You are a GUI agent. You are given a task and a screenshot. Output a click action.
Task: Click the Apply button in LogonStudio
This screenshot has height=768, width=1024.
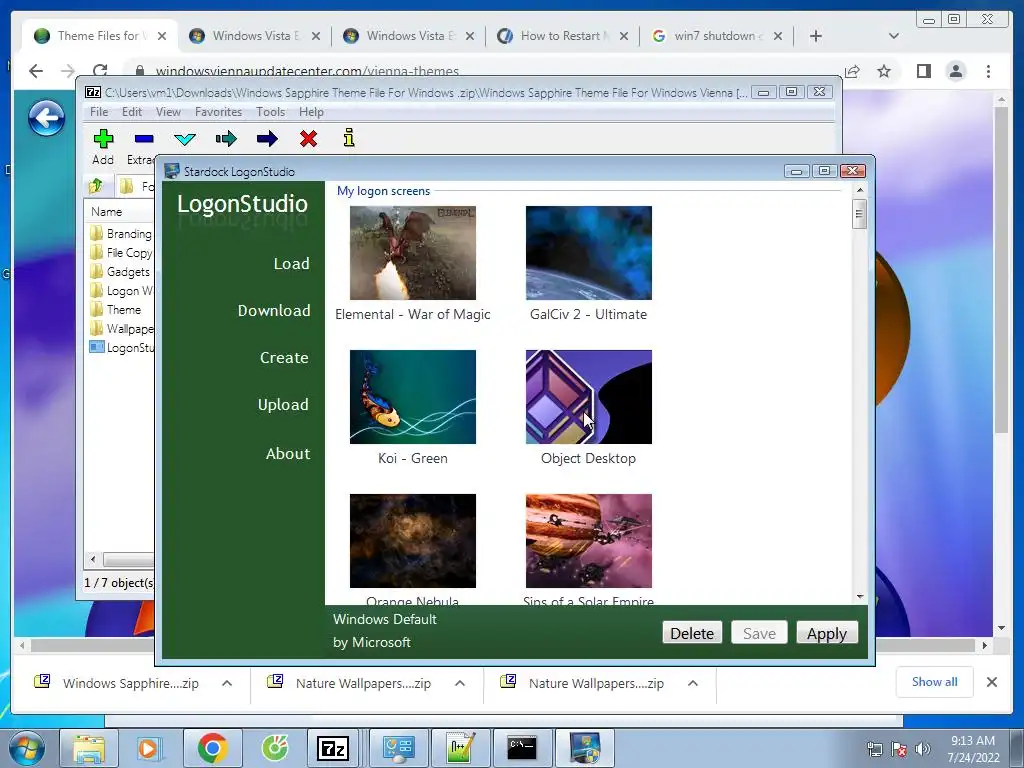(x=827, y=633)
